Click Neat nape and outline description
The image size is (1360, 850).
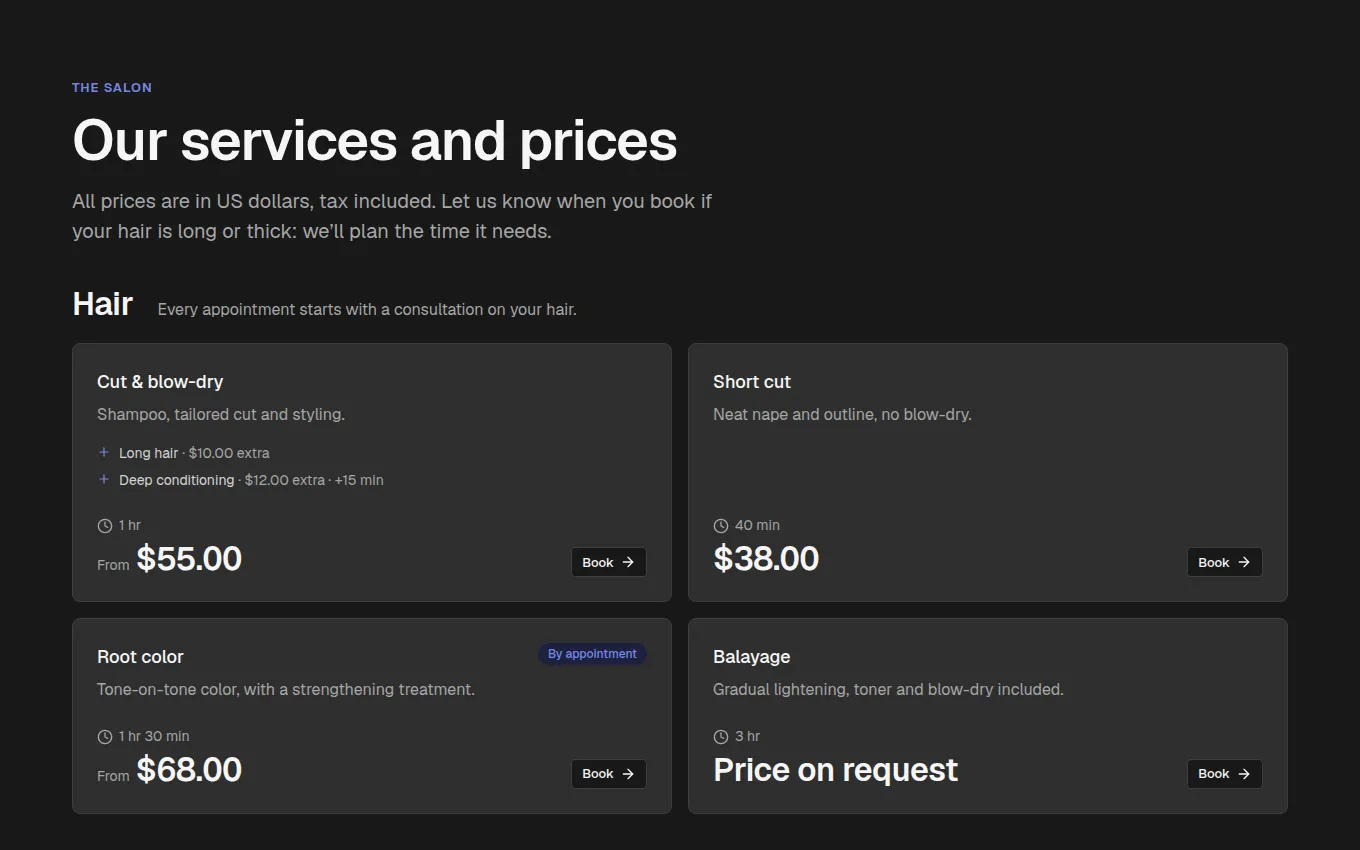coord(842,414)
